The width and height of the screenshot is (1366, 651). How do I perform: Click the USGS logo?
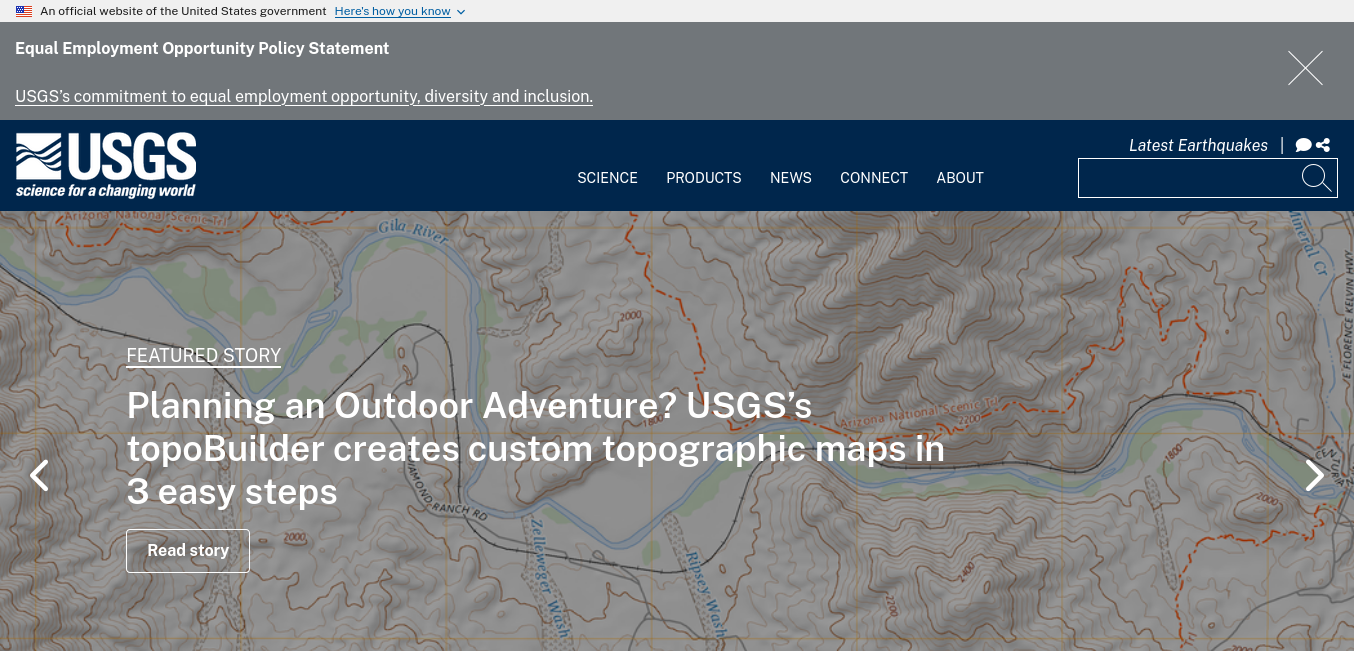click(x=106, y=165)
